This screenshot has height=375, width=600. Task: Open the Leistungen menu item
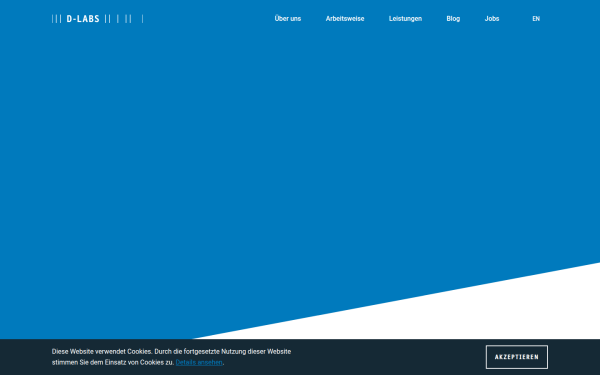click(405, 19)
